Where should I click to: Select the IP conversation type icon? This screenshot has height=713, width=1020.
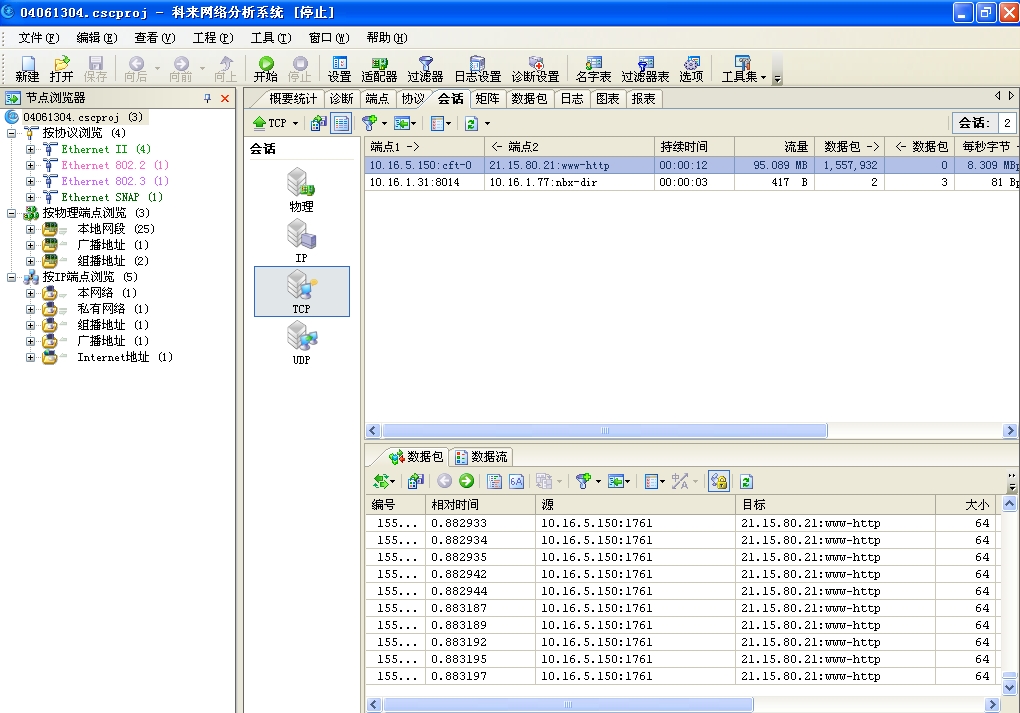point(301,240)
